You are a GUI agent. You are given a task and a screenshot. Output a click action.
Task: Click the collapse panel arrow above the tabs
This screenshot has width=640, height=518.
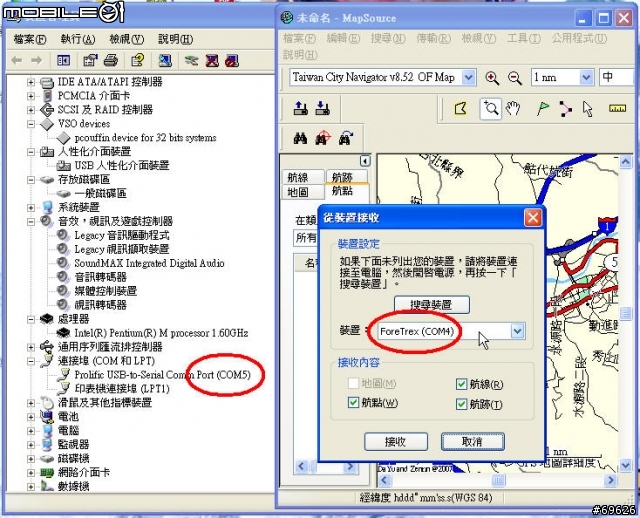(365, 161)
